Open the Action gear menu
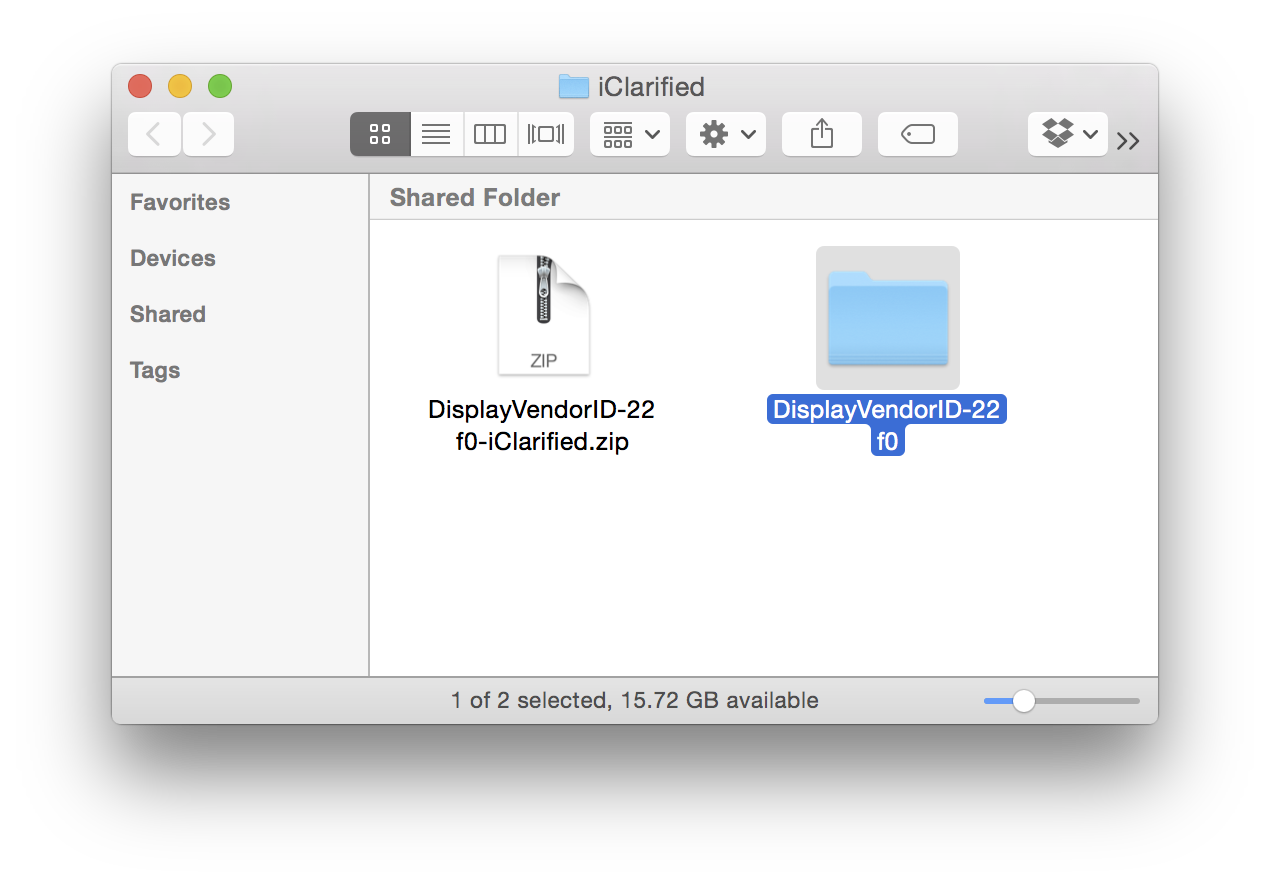Image resolution: width=1270 pixels, height=884 pixels. (726, 134)
